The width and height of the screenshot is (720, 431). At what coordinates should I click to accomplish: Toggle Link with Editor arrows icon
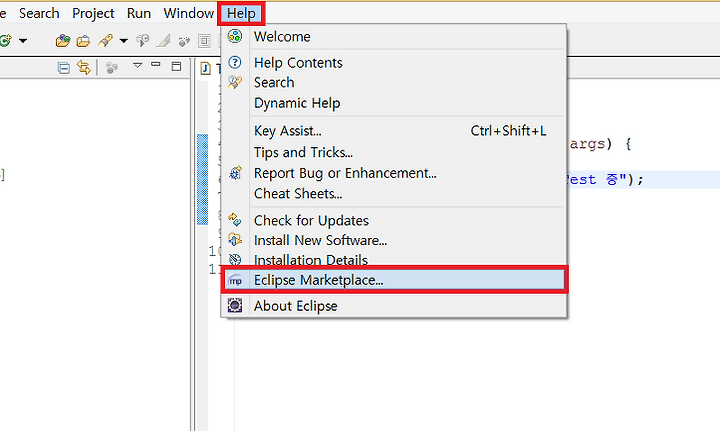click(84, 67)
